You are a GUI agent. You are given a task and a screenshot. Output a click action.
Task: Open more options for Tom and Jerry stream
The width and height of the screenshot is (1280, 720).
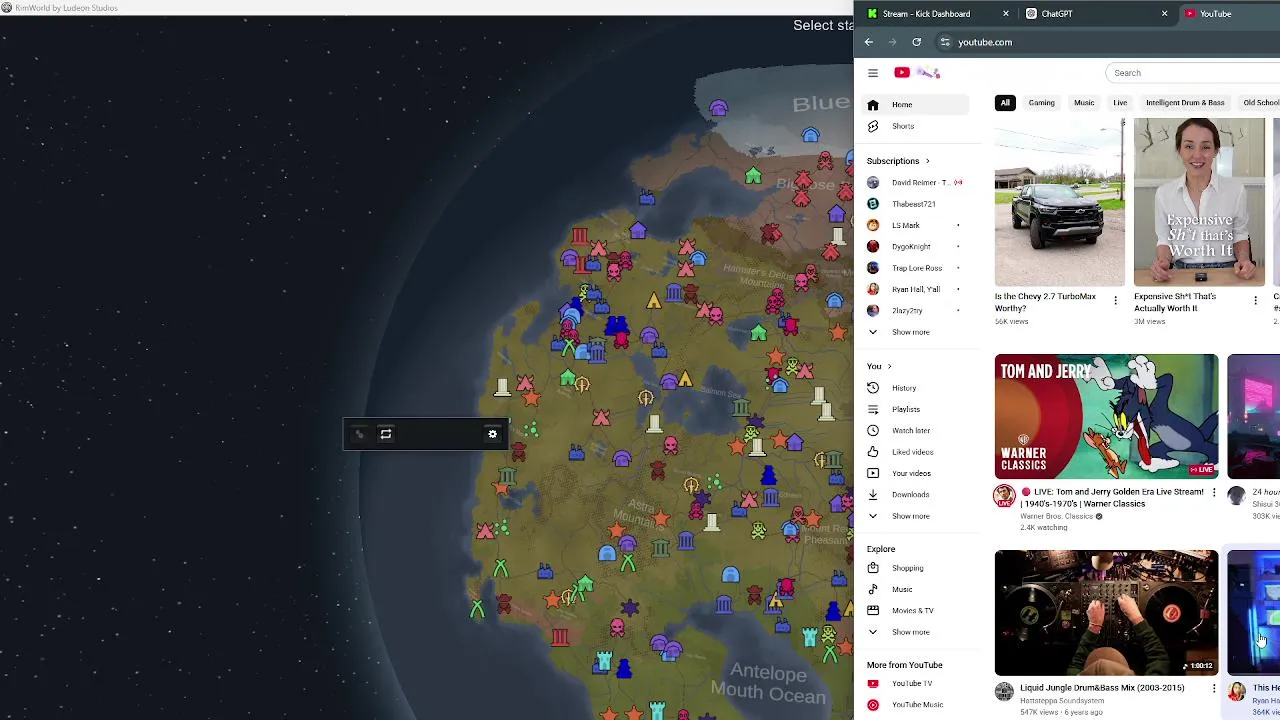click(1214, 492)
